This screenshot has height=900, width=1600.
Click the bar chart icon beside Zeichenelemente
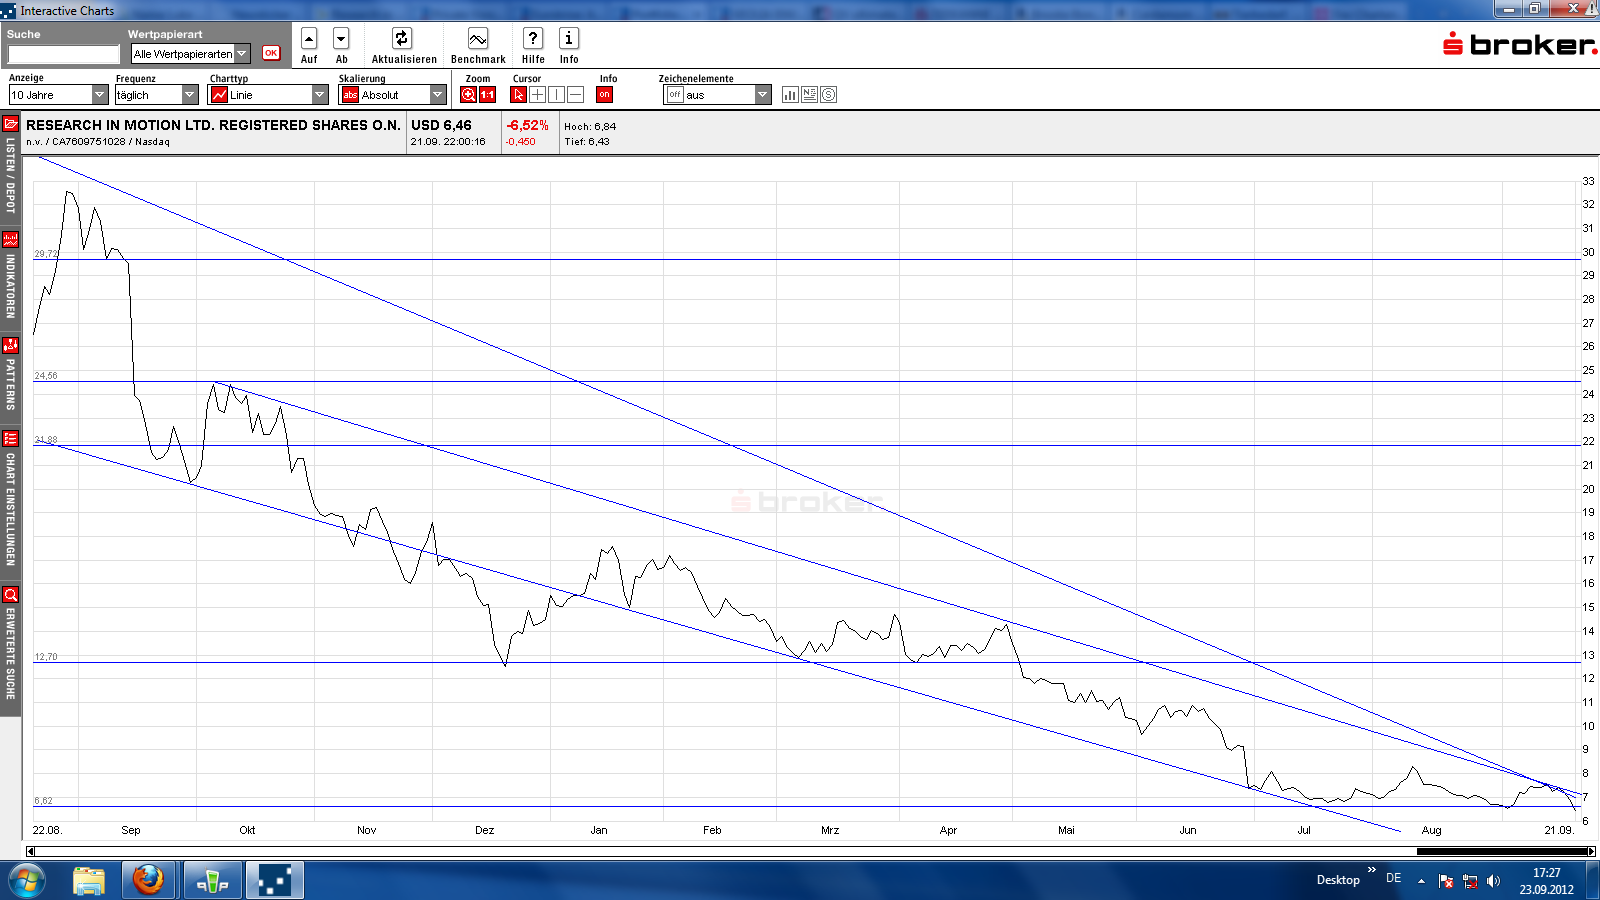point(790,95)
